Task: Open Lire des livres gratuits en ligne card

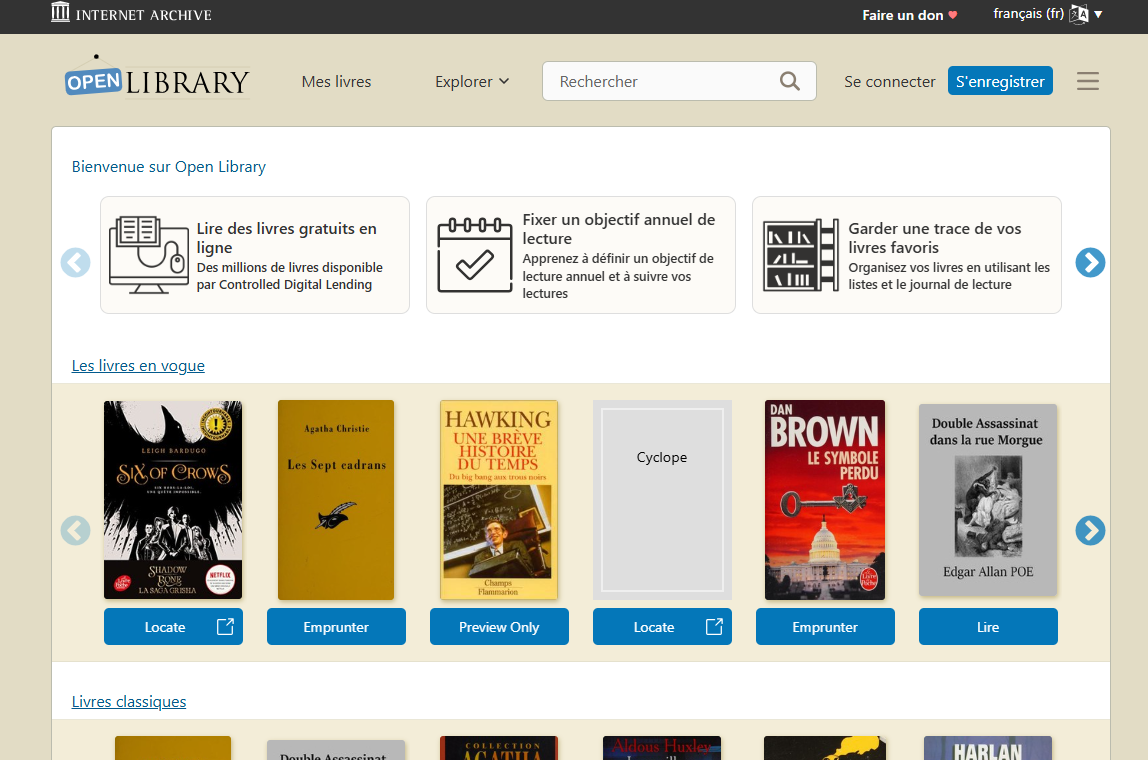Action: 255,255
